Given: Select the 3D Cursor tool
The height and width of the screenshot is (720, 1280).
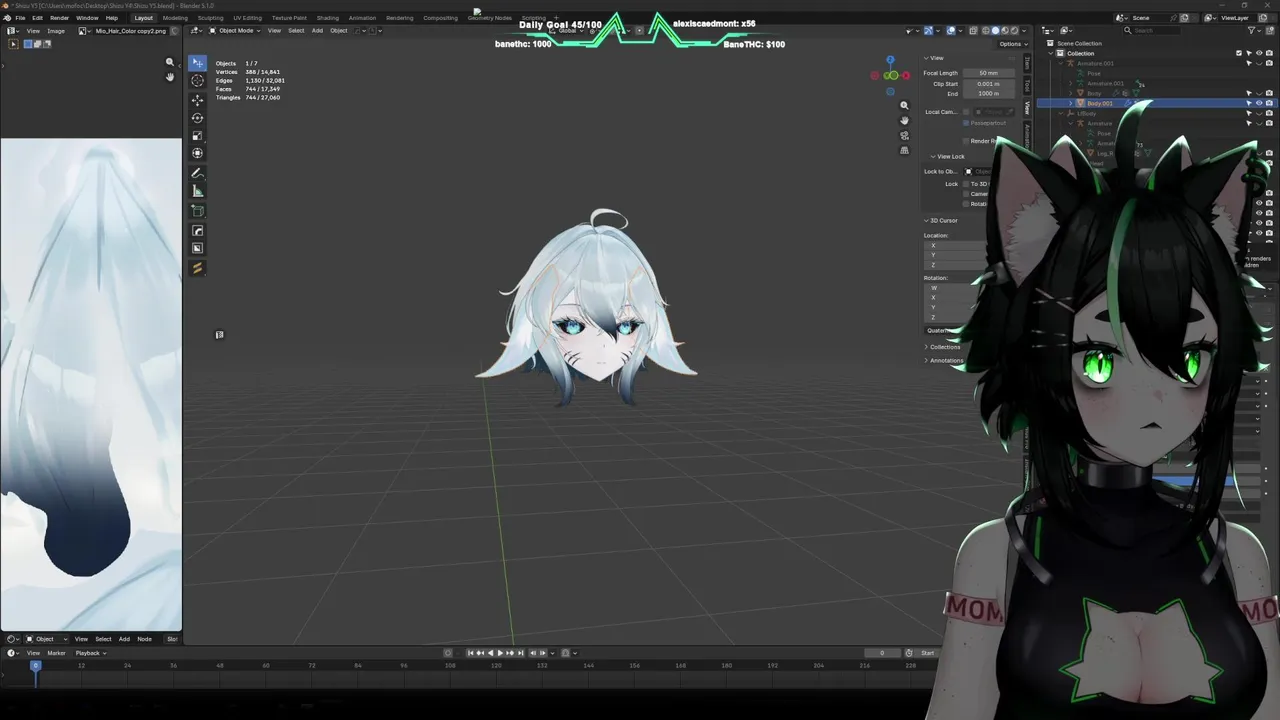Looking at the screenshot, I should click(x=197, y=81).
